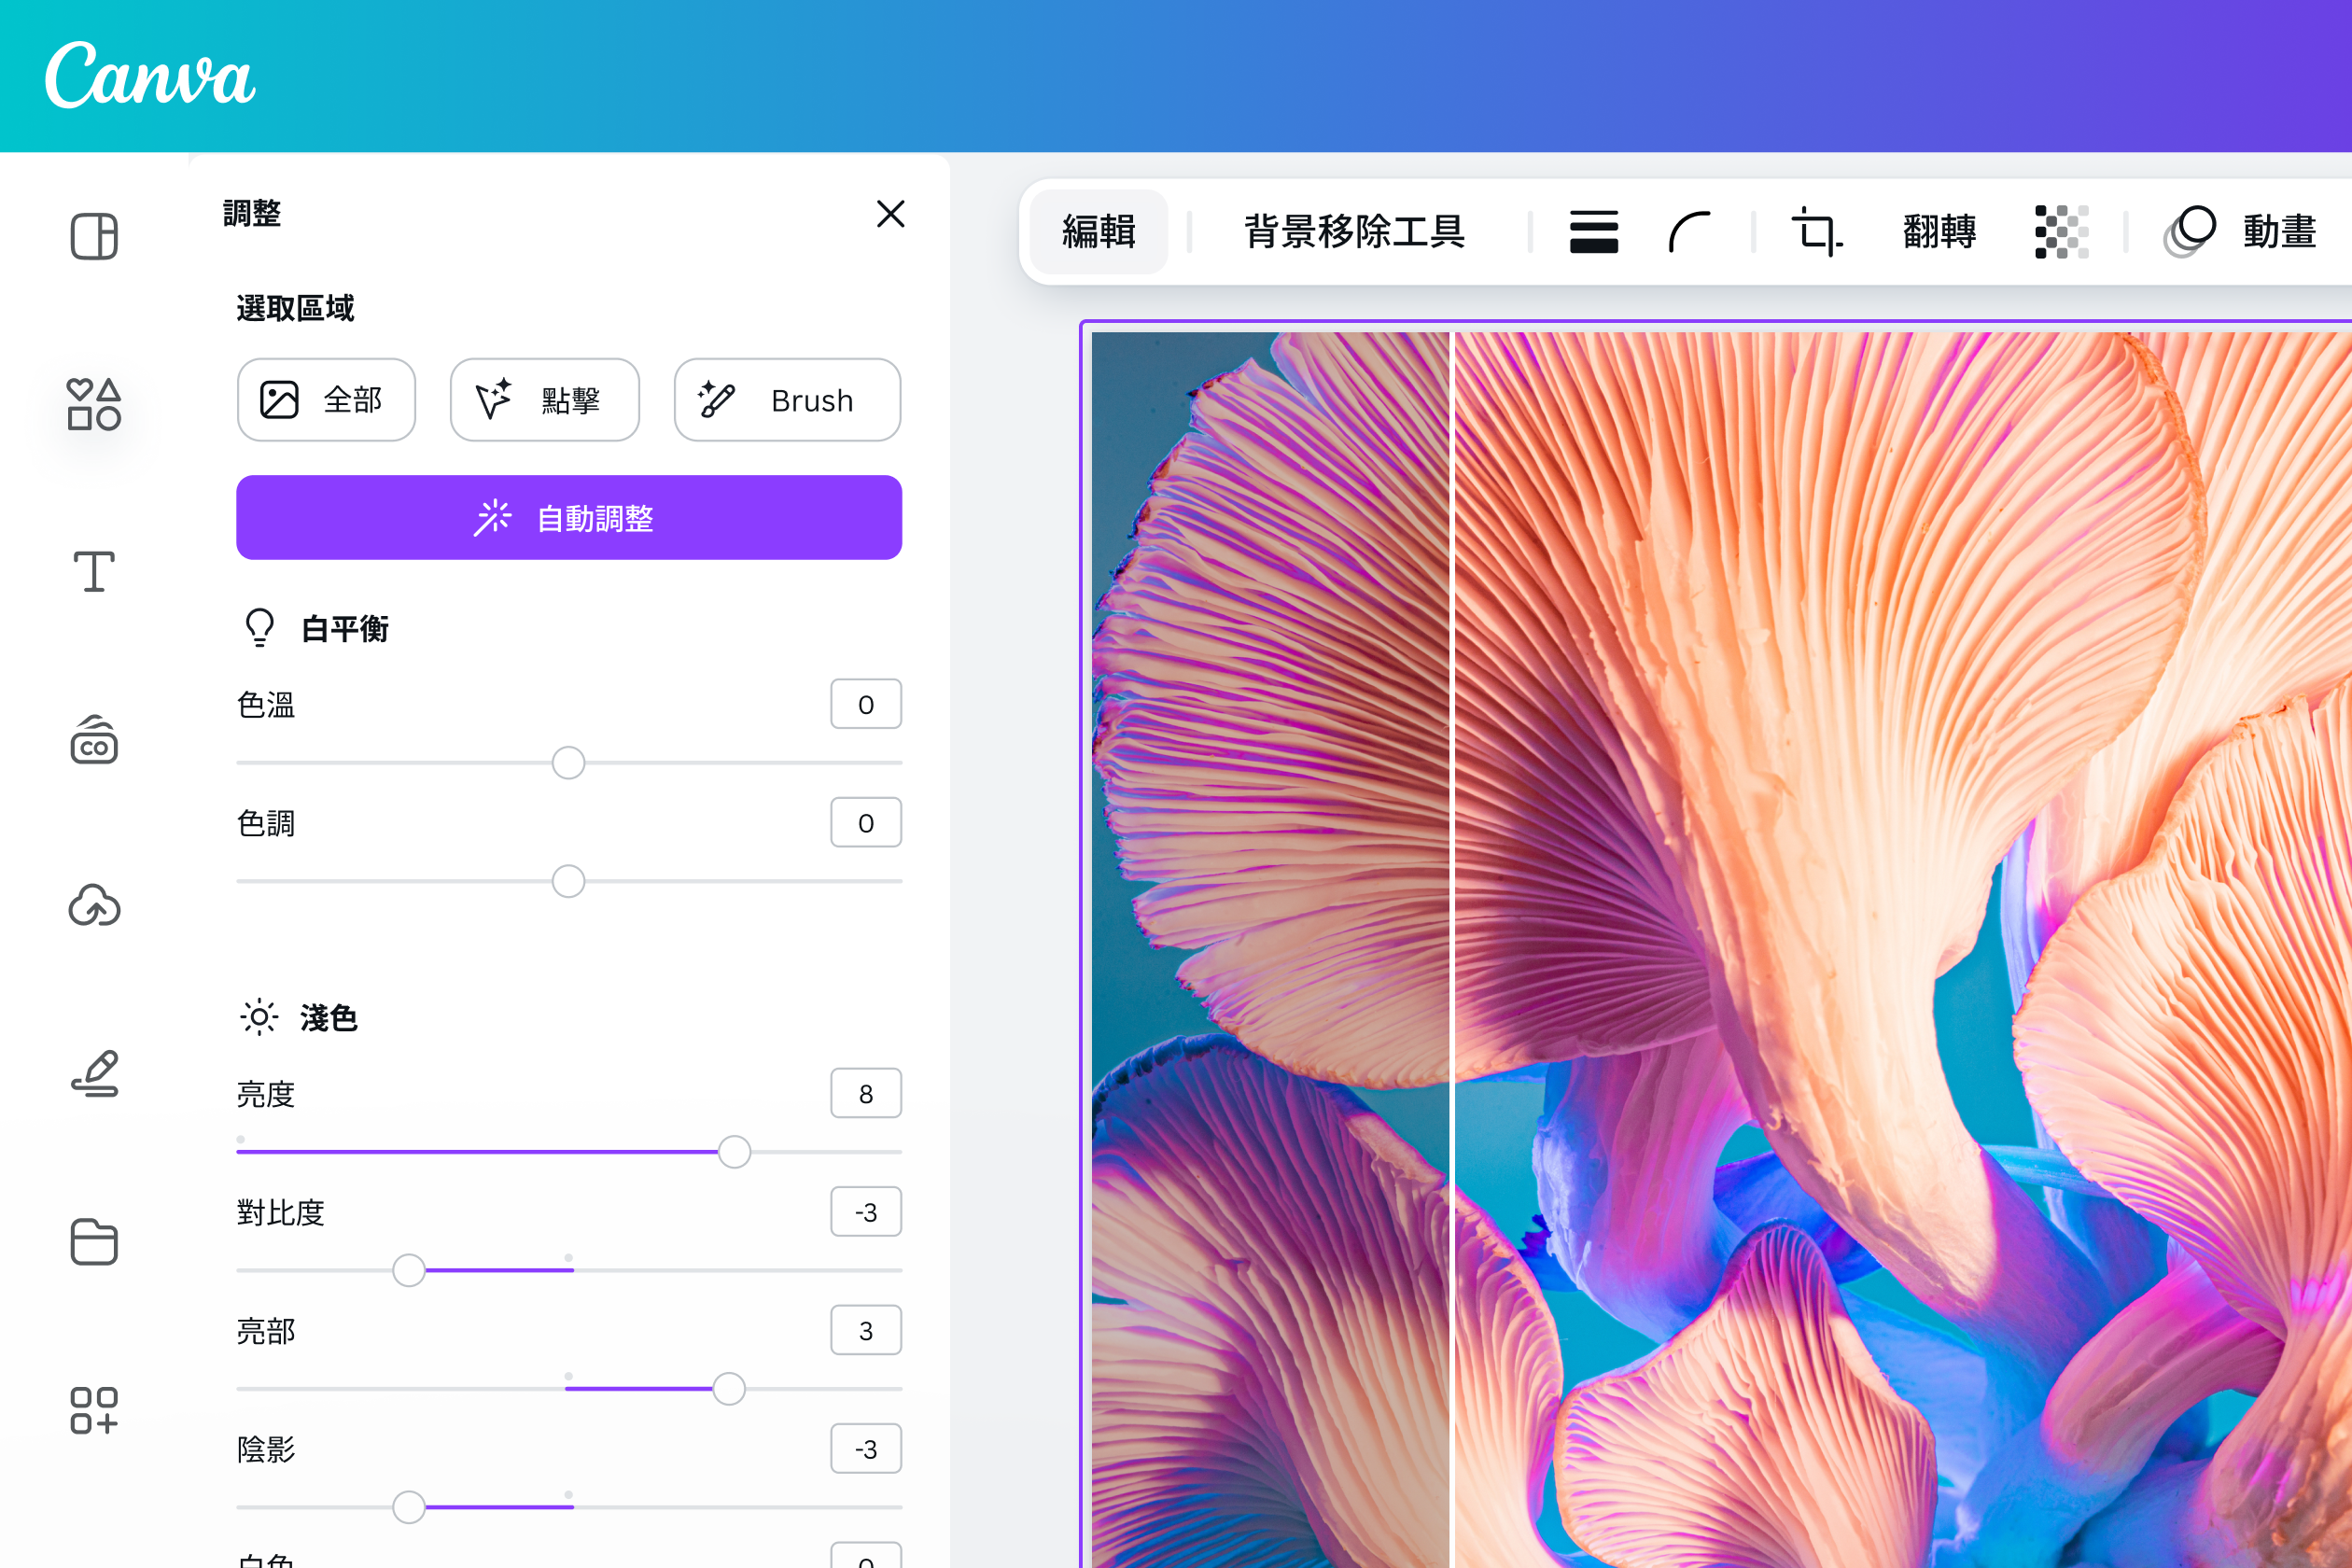
Task: Select 全部 selection area button
Action: pos(326,400)
